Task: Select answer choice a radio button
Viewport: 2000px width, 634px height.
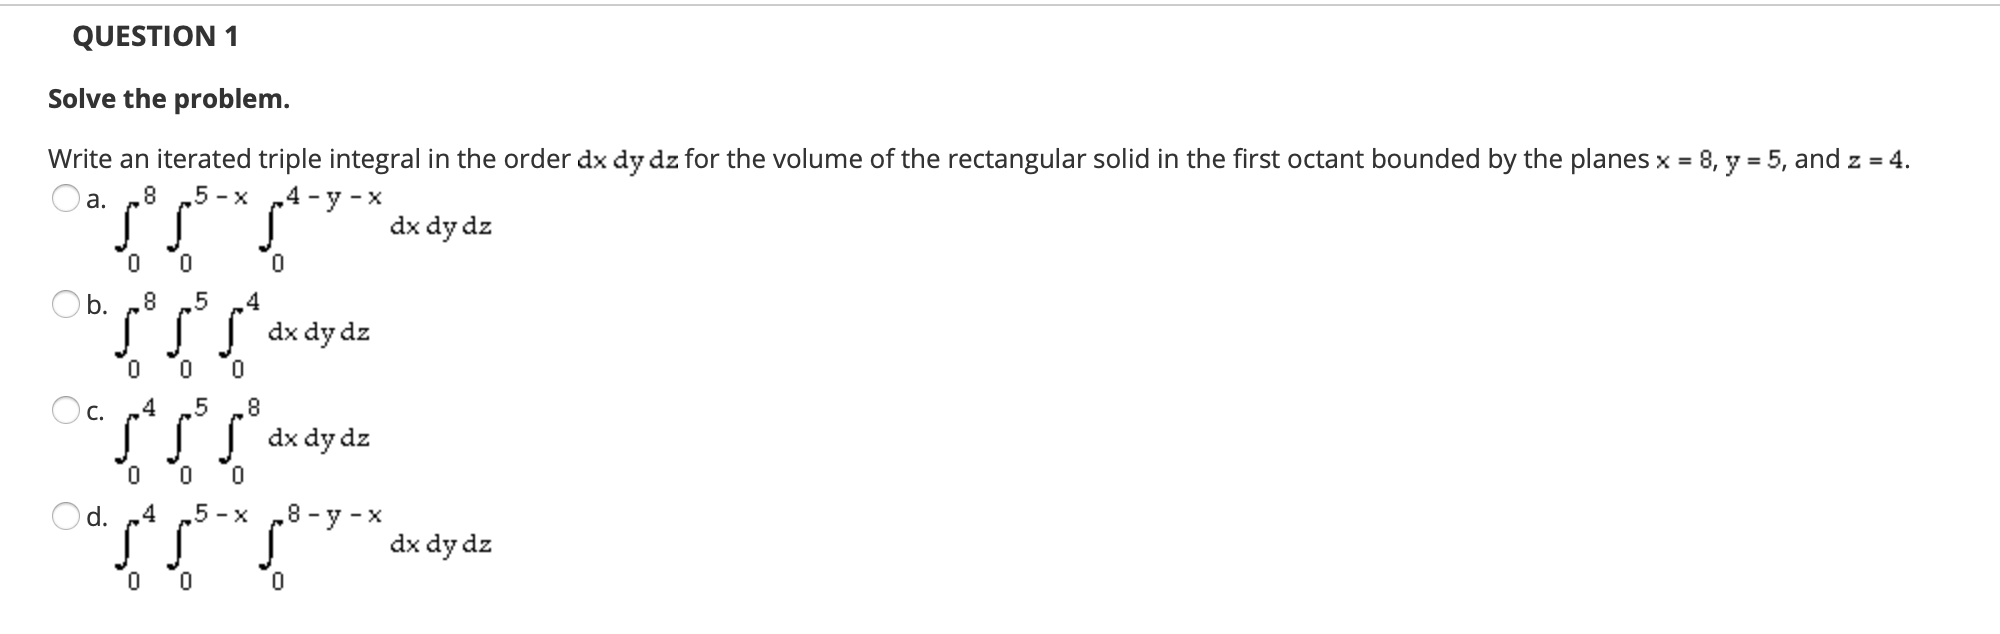Action: click(64, 199)
